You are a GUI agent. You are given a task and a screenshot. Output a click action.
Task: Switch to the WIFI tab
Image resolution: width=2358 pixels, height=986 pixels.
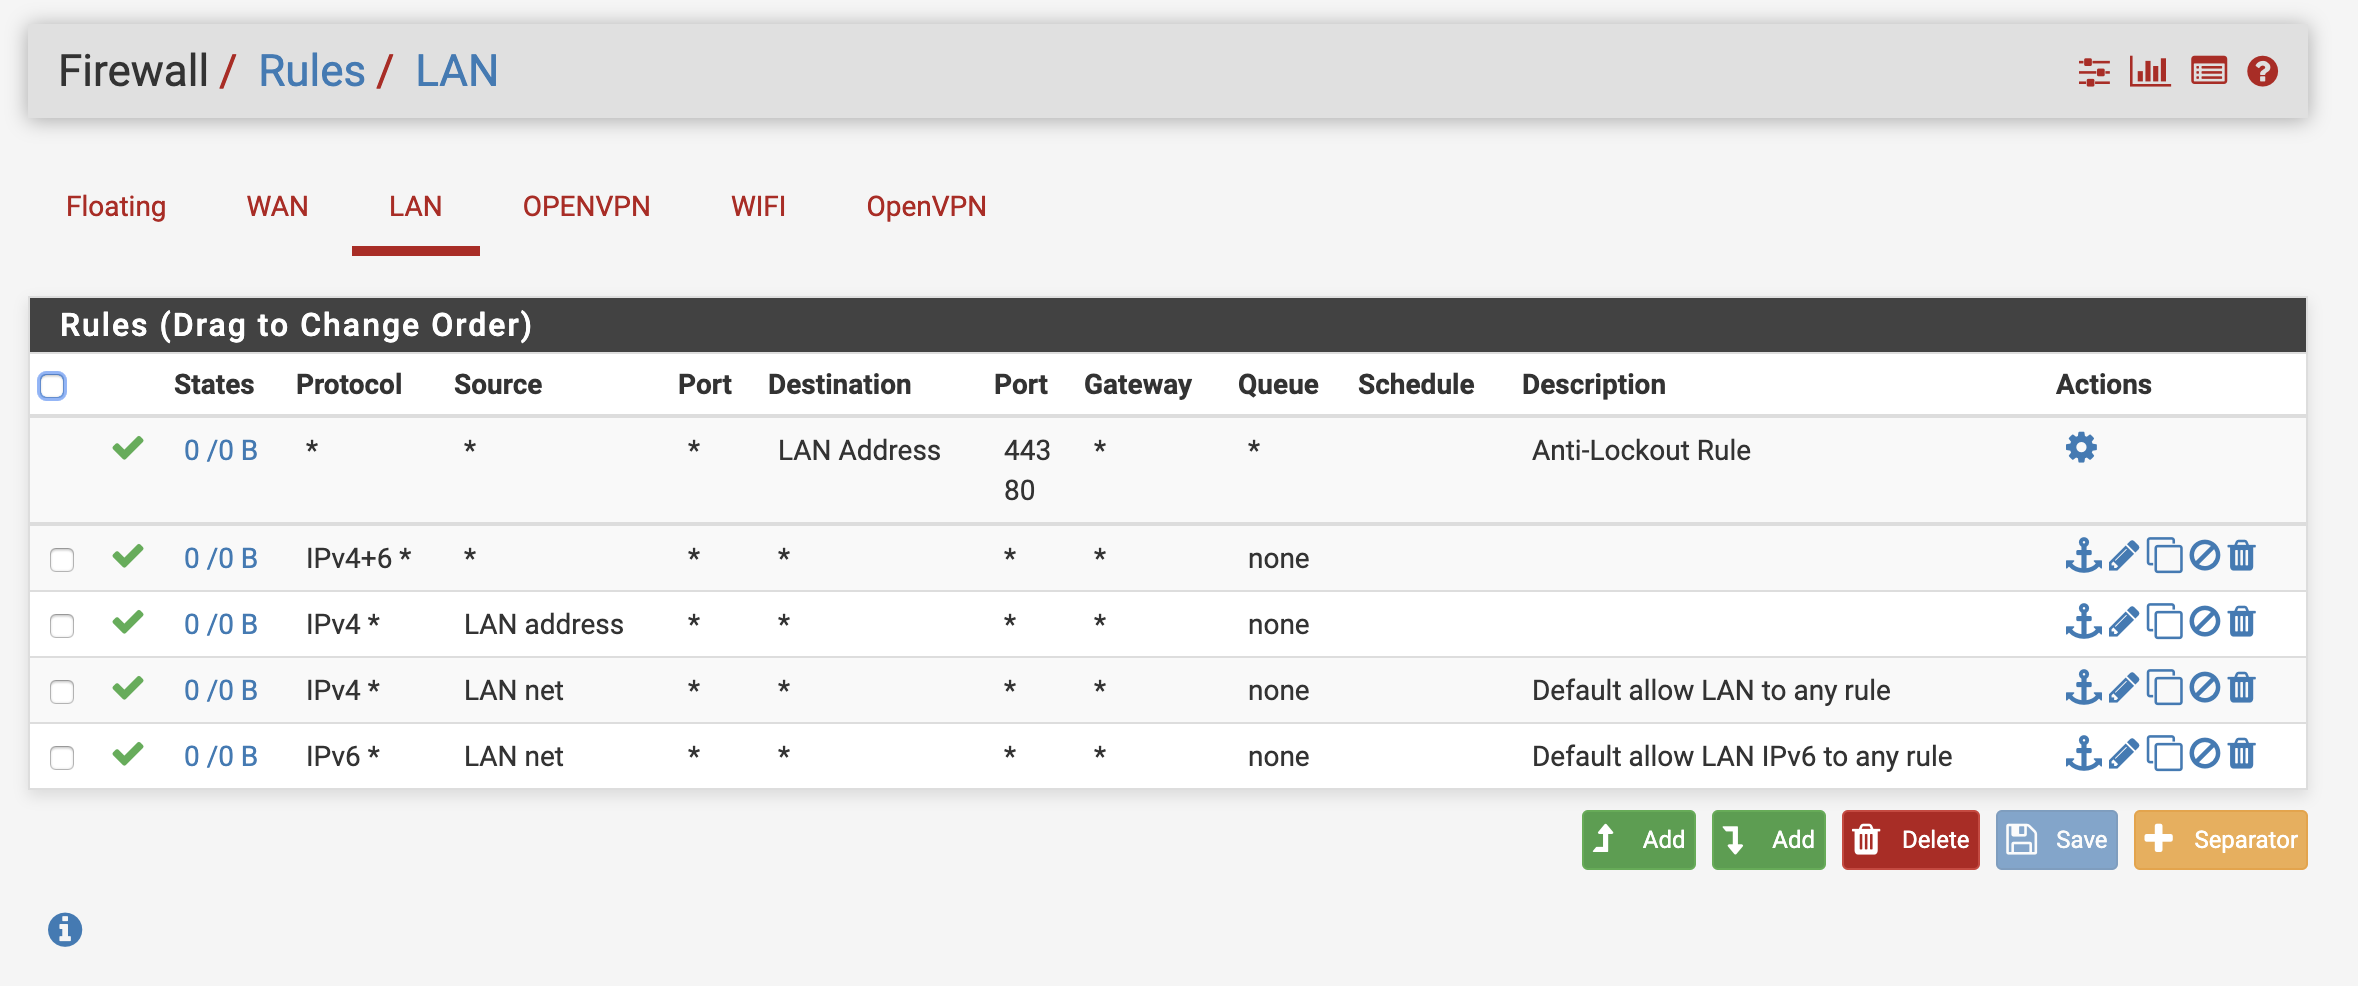758,207
